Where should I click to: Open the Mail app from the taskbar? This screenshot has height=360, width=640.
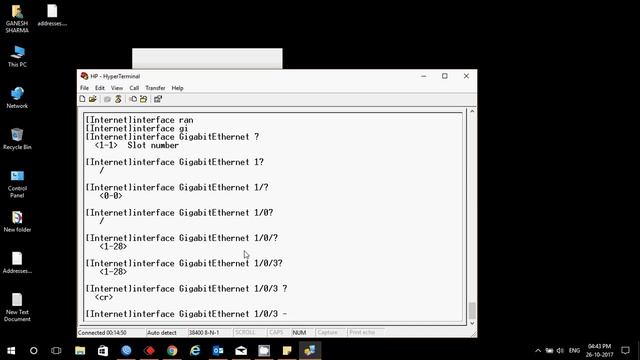(x=241, y=351)
